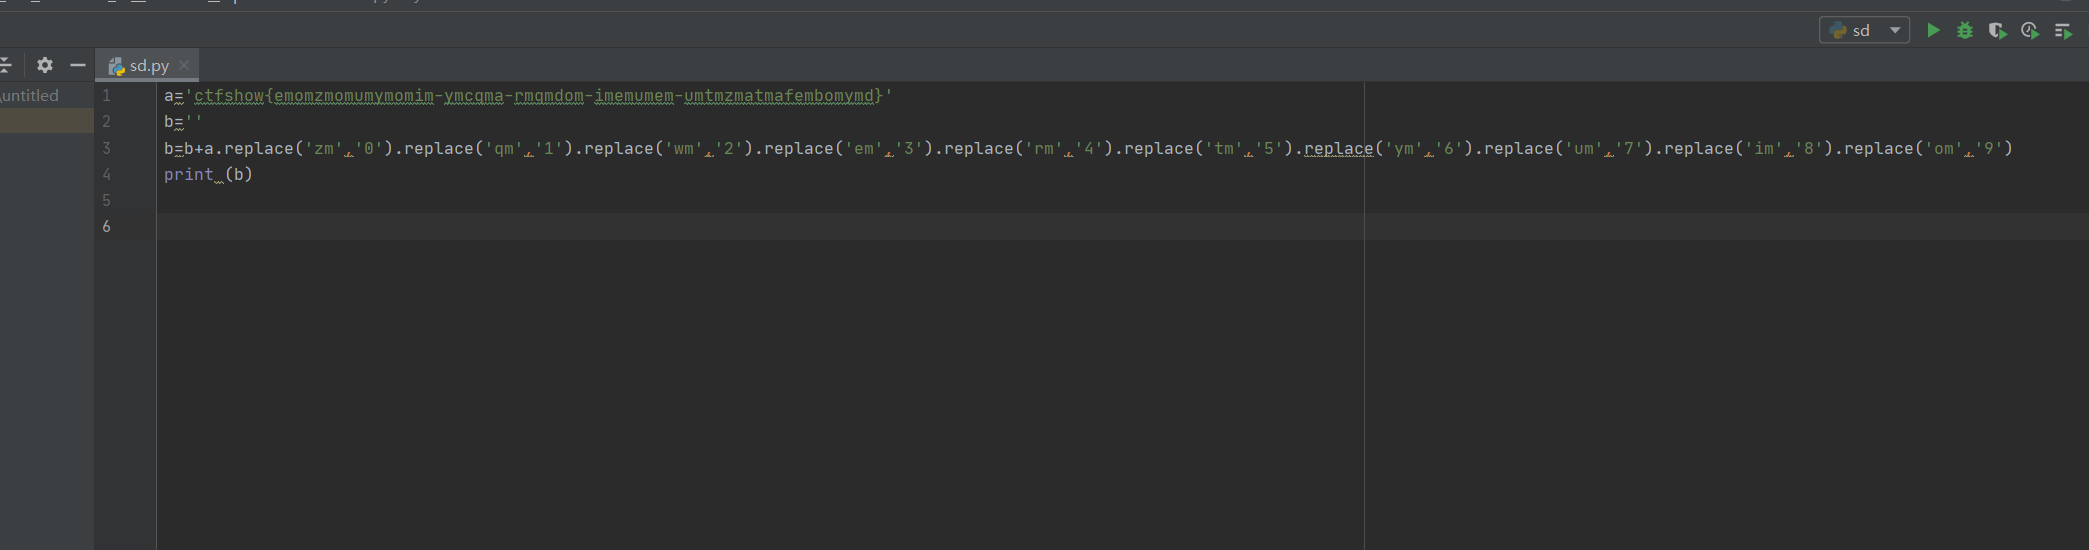Run with concurrency diagram icon

2062,31
